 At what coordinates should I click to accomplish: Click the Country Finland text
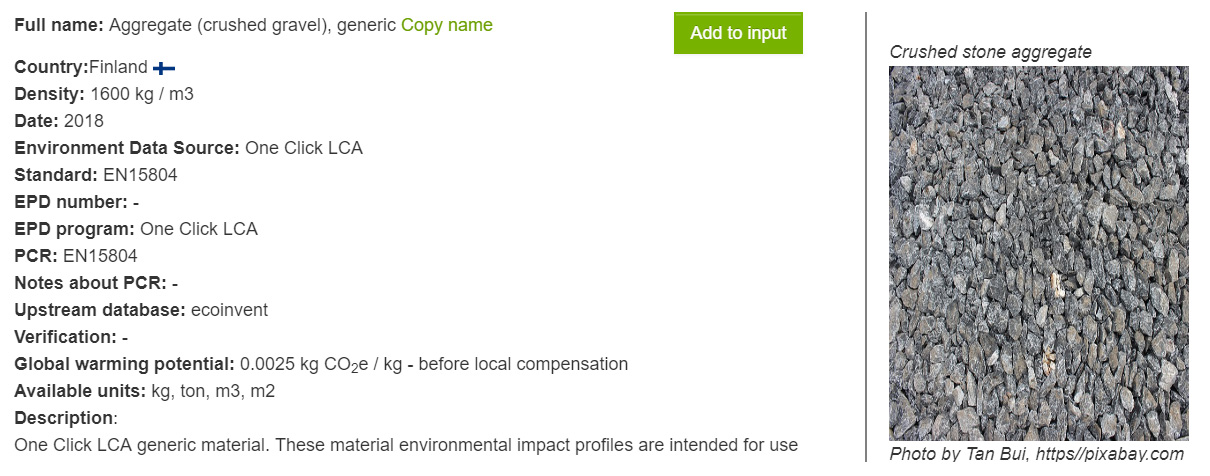point(81,68)
